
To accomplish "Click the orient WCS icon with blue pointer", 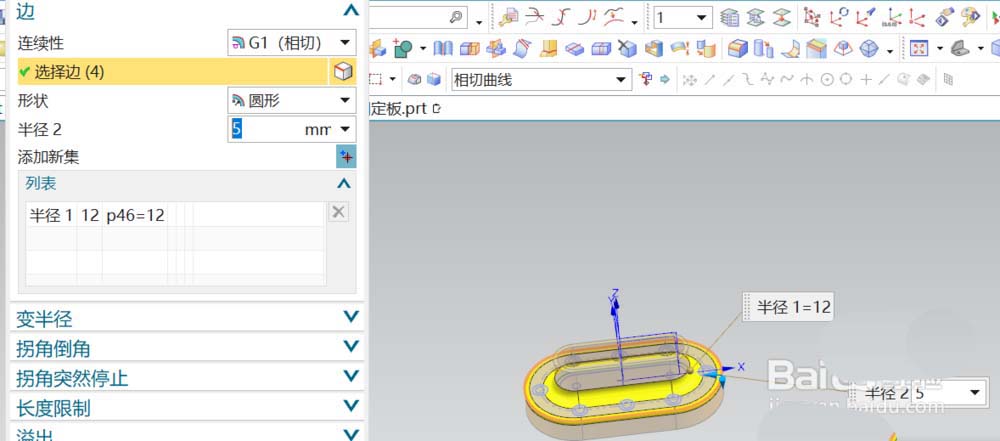I will click(x=865, y=17).
